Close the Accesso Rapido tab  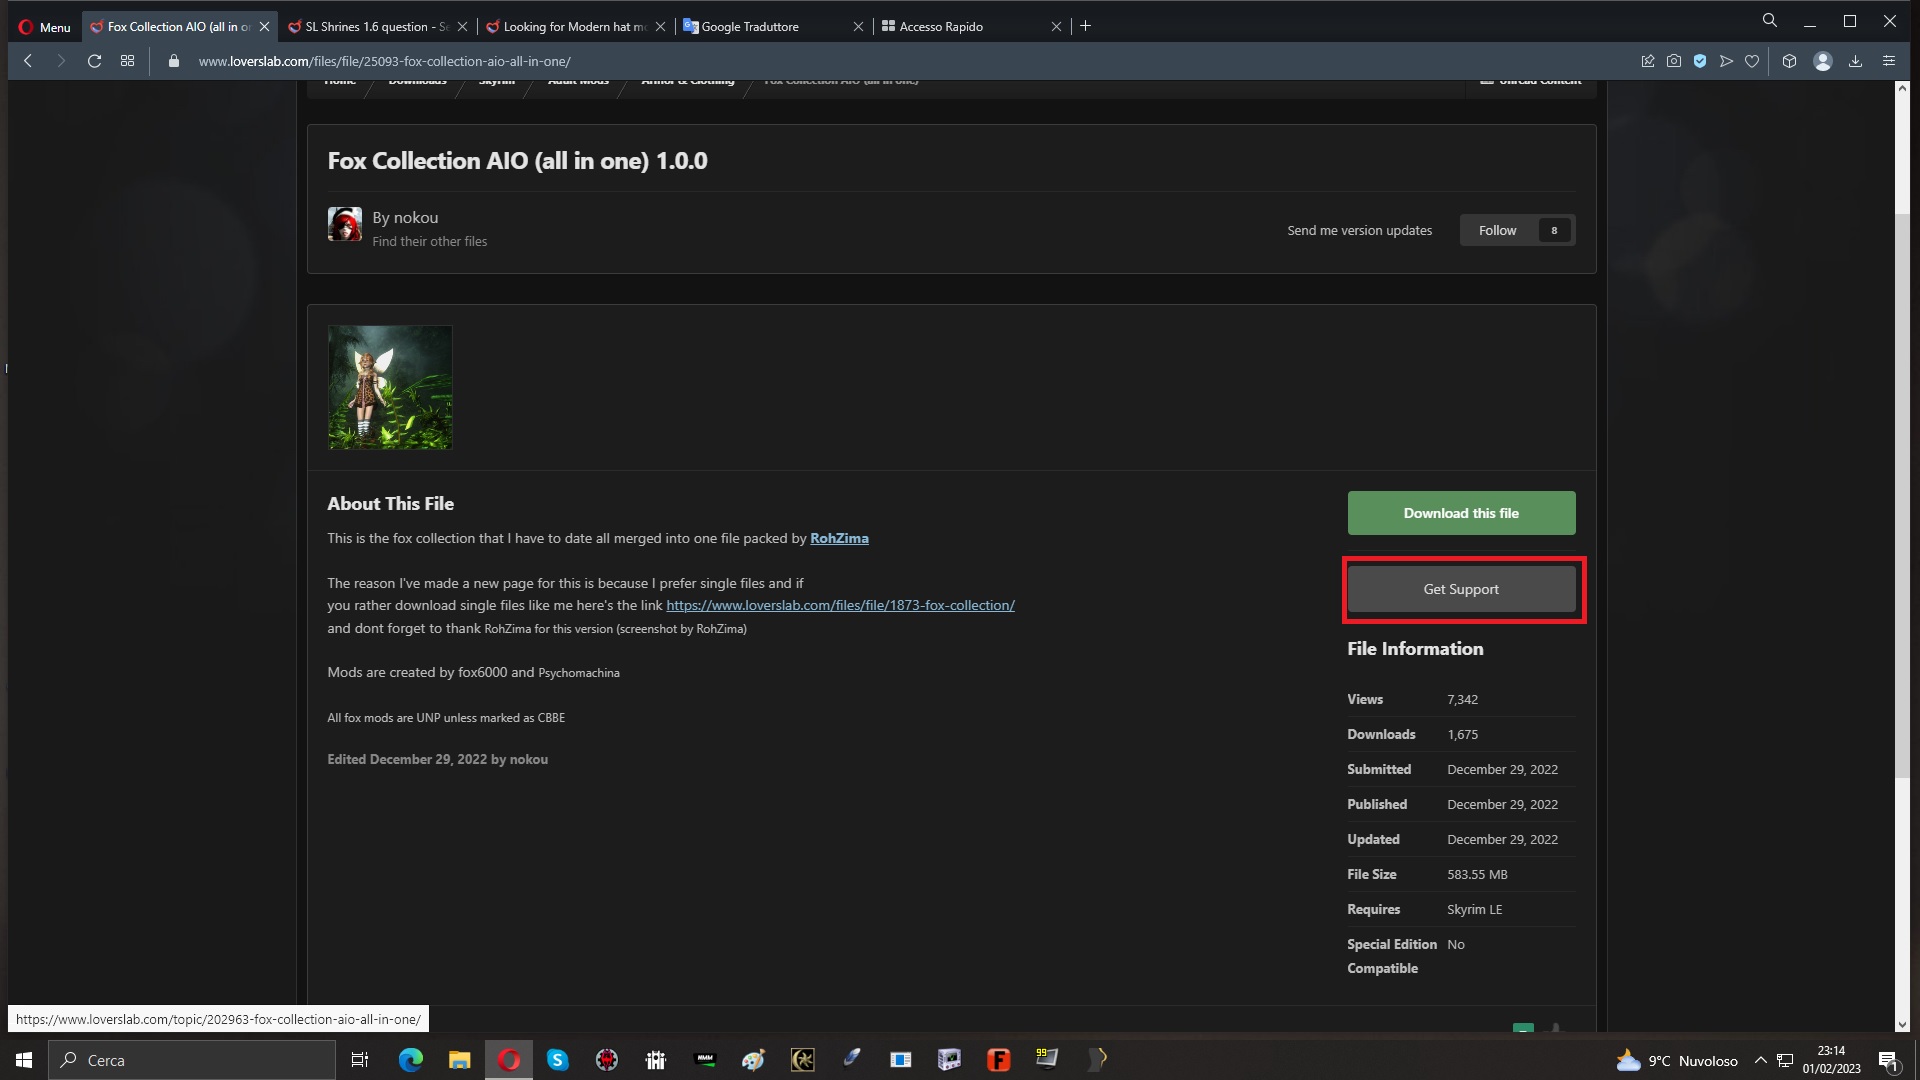[x=1056, y=27]
